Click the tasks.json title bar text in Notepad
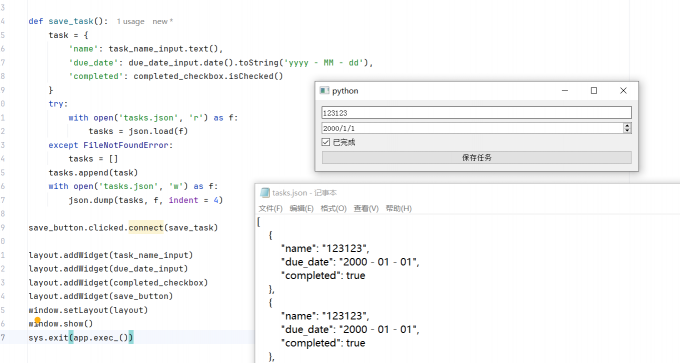This screenshot has height=363, width=680. 304,193
